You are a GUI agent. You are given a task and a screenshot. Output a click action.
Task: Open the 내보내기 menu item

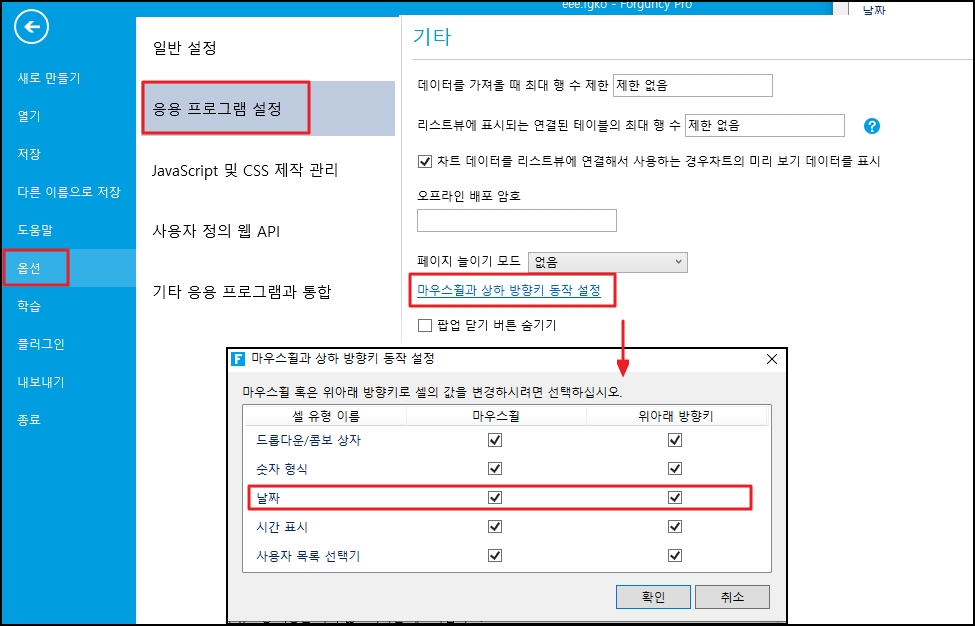tap(41, 382)
